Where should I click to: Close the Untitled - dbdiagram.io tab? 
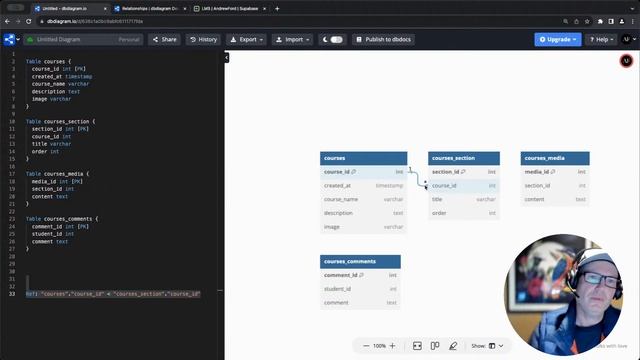(x=105, y=9)
